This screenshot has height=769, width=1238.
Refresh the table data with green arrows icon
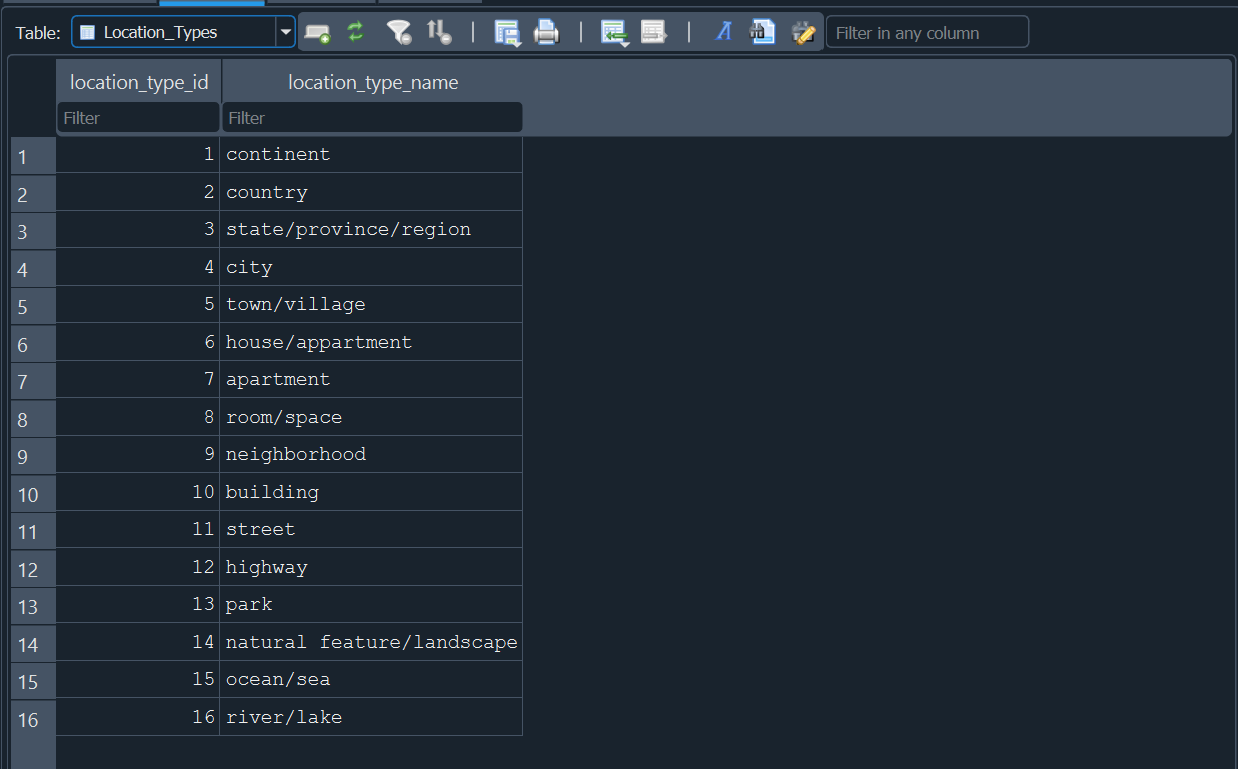coord(356,32)
